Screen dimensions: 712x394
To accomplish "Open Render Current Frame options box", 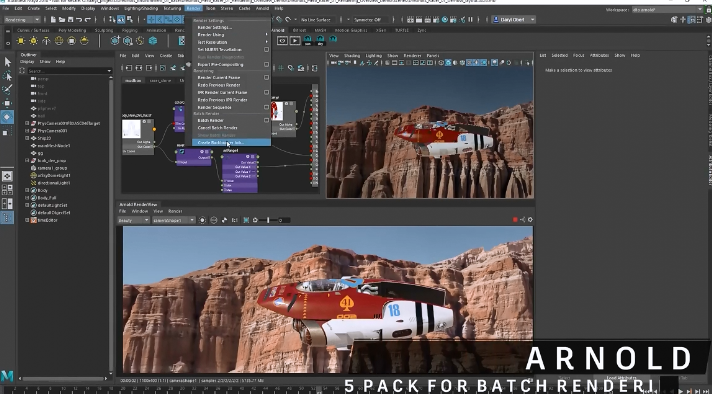I will [x=267, y=78].
